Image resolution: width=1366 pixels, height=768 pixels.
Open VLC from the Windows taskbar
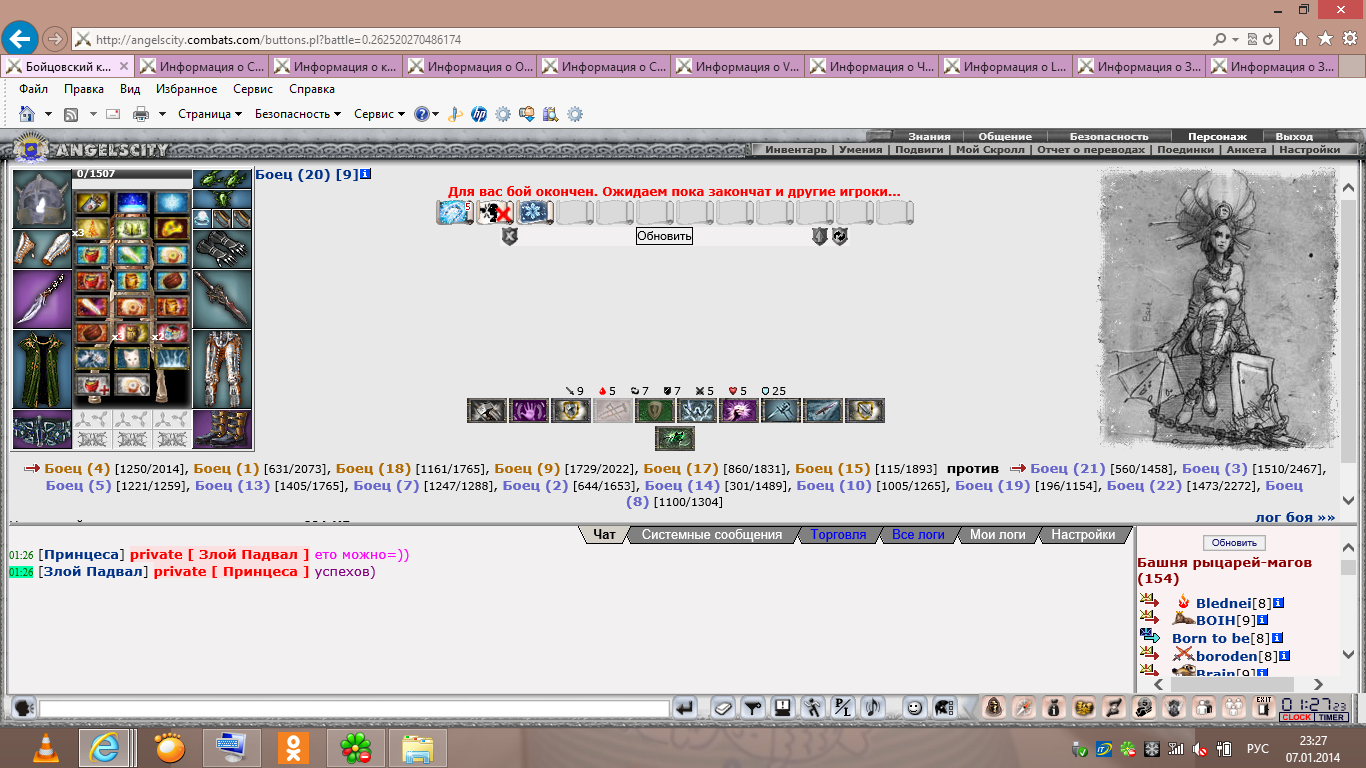point(45,748)
